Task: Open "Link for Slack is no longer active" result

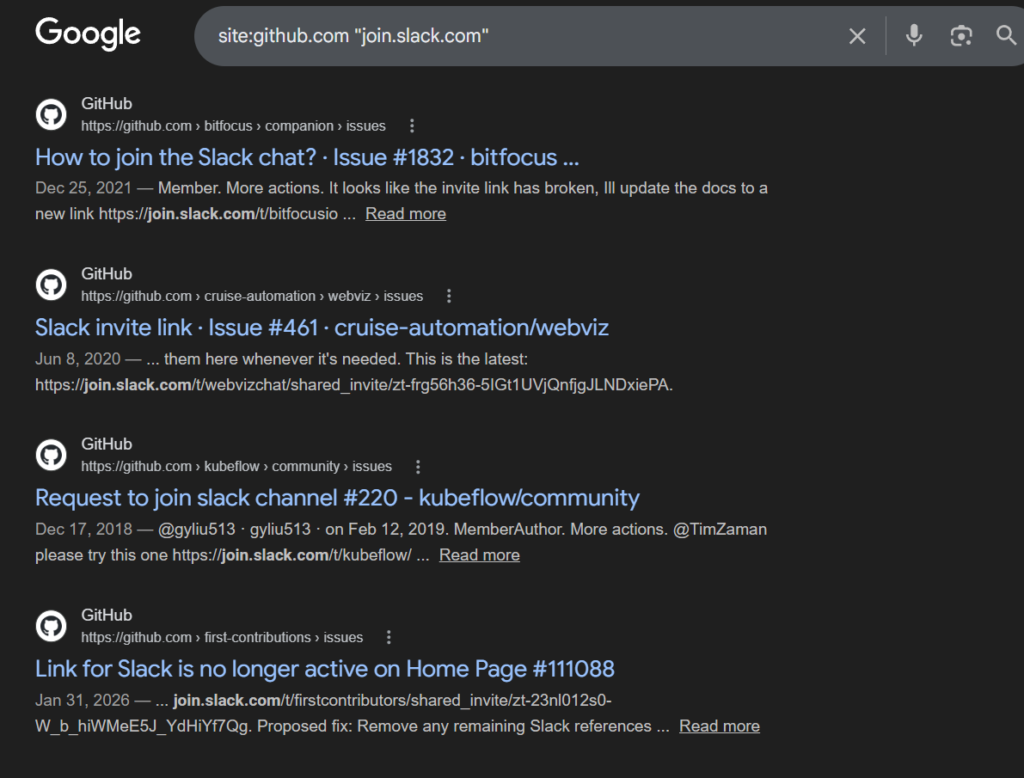Action: click(x=324, y=668)
